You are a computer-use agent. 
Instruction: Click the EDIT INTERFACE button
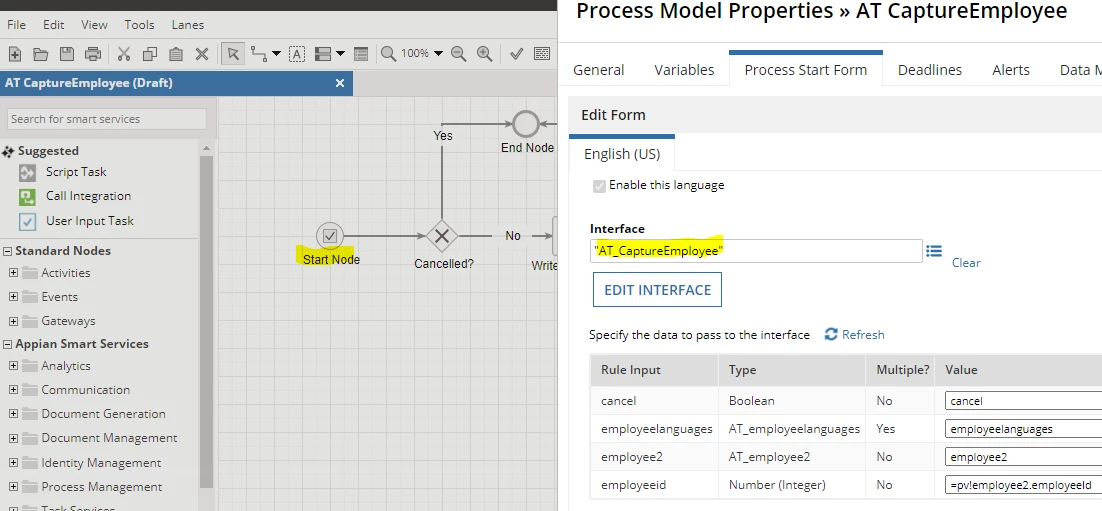[x=657, y=290]
